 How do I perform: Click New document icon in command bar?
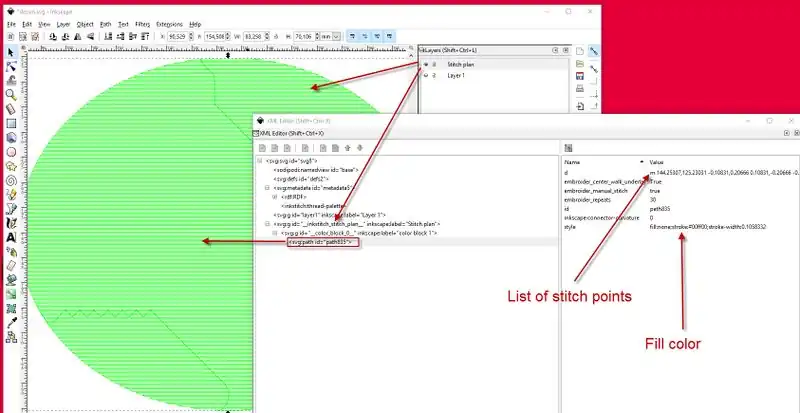pyautogui.click(x=580, y=52)
